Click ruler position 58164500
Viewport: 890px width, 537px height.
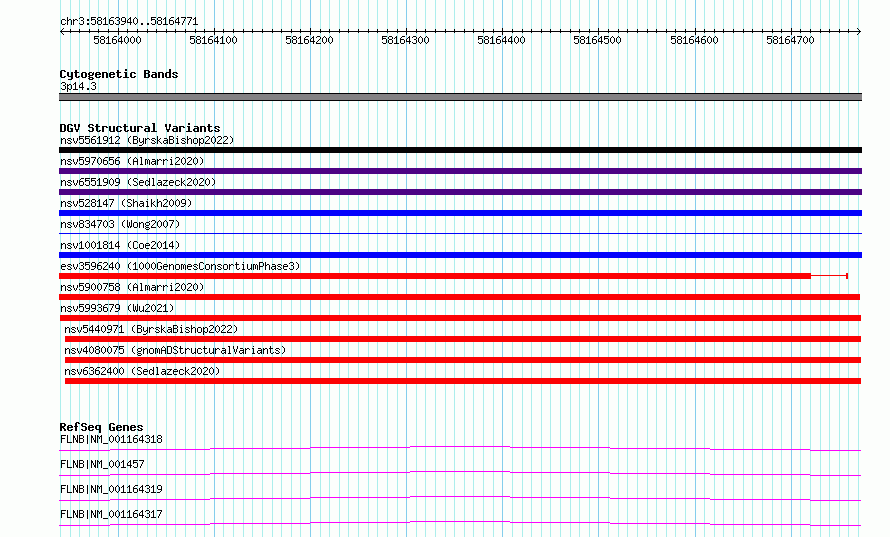click(x=597, y=40)
